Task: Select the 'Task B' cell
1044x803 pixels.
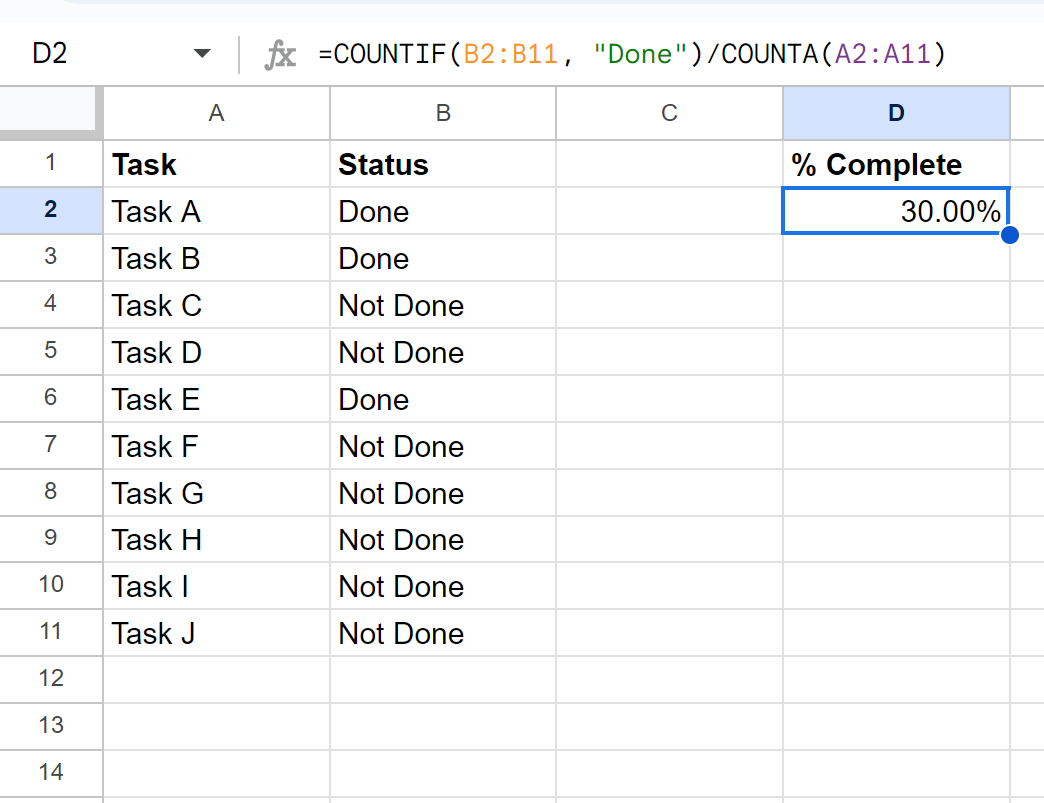Action: pos(216,258)
